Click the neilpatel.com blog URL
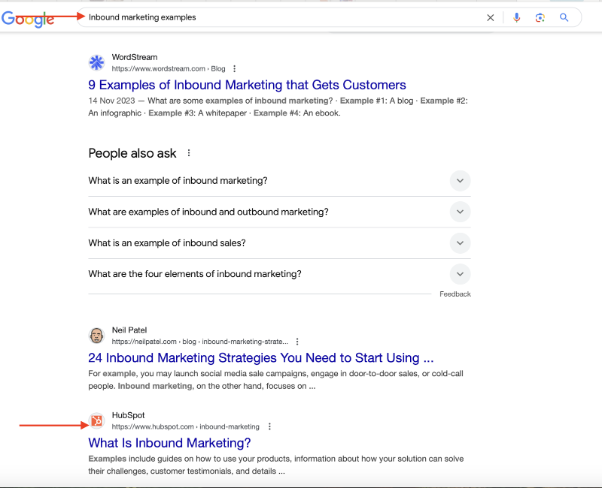This screenshot has height=488, width=602. click(x=200, y=341)
